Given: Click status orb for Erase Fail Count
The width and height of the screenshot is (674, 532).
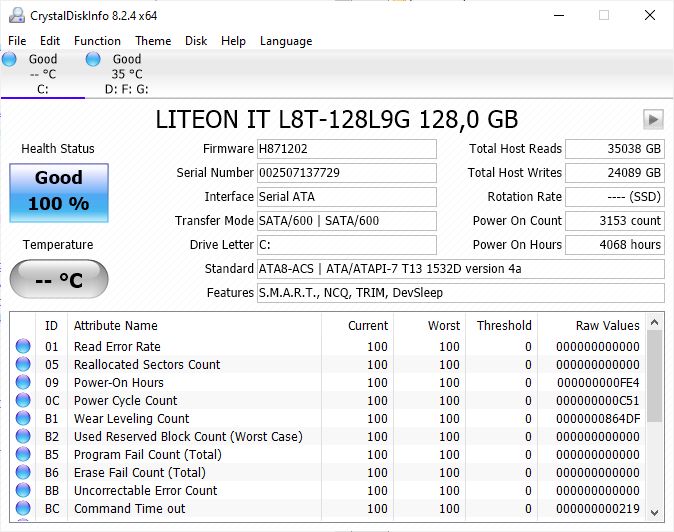Looking at the screenshot, I should click(23, 472).
